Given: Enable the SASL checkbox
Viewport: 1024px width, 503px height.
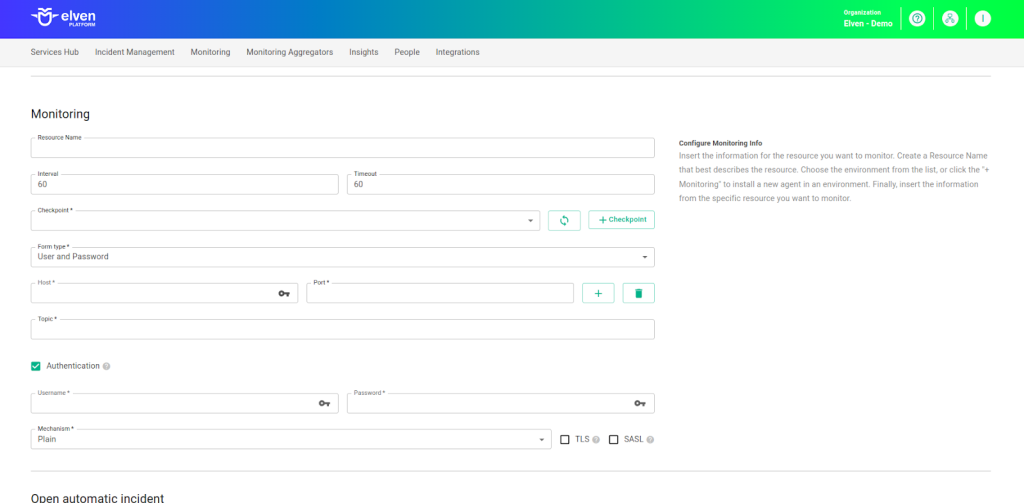Looking at the screenshot, I should tap(614, 439).
